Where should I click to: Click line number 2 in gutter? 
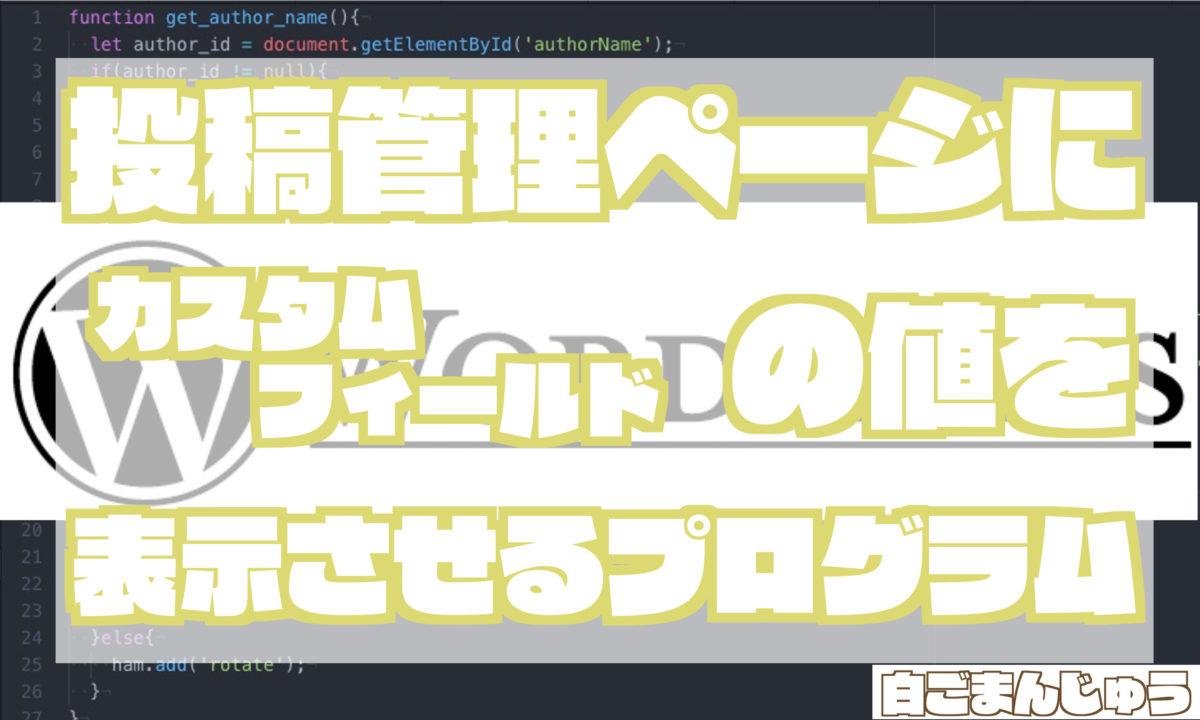coord(36,44)
